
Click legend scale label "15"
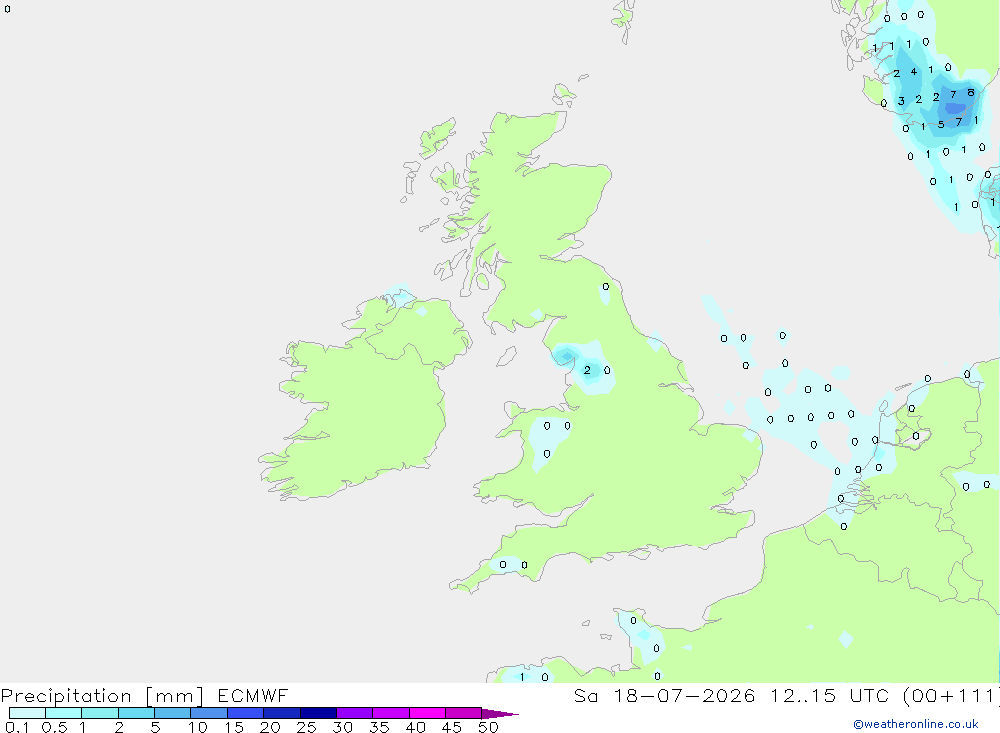234,727
